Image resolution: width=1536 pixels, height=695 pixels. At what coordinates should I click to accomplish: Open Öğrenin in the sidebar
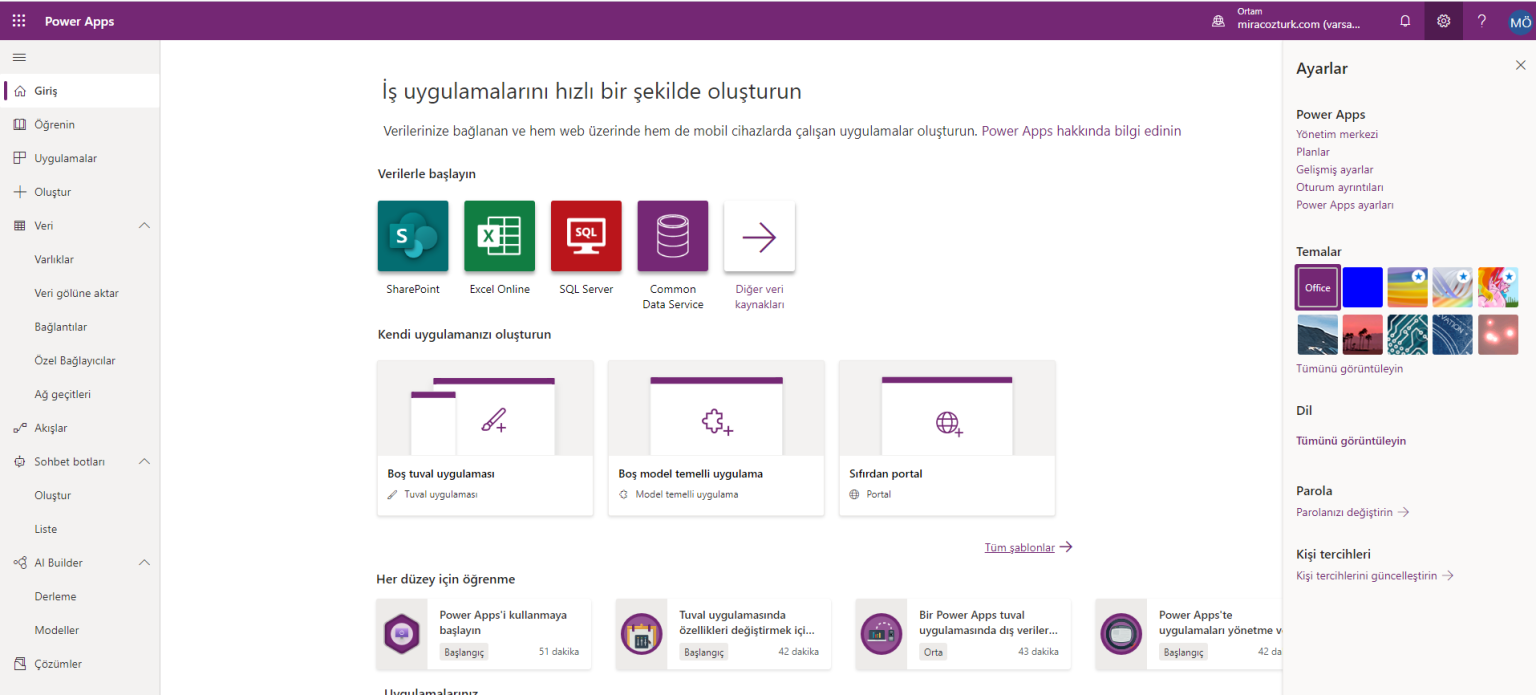[80, 125]
